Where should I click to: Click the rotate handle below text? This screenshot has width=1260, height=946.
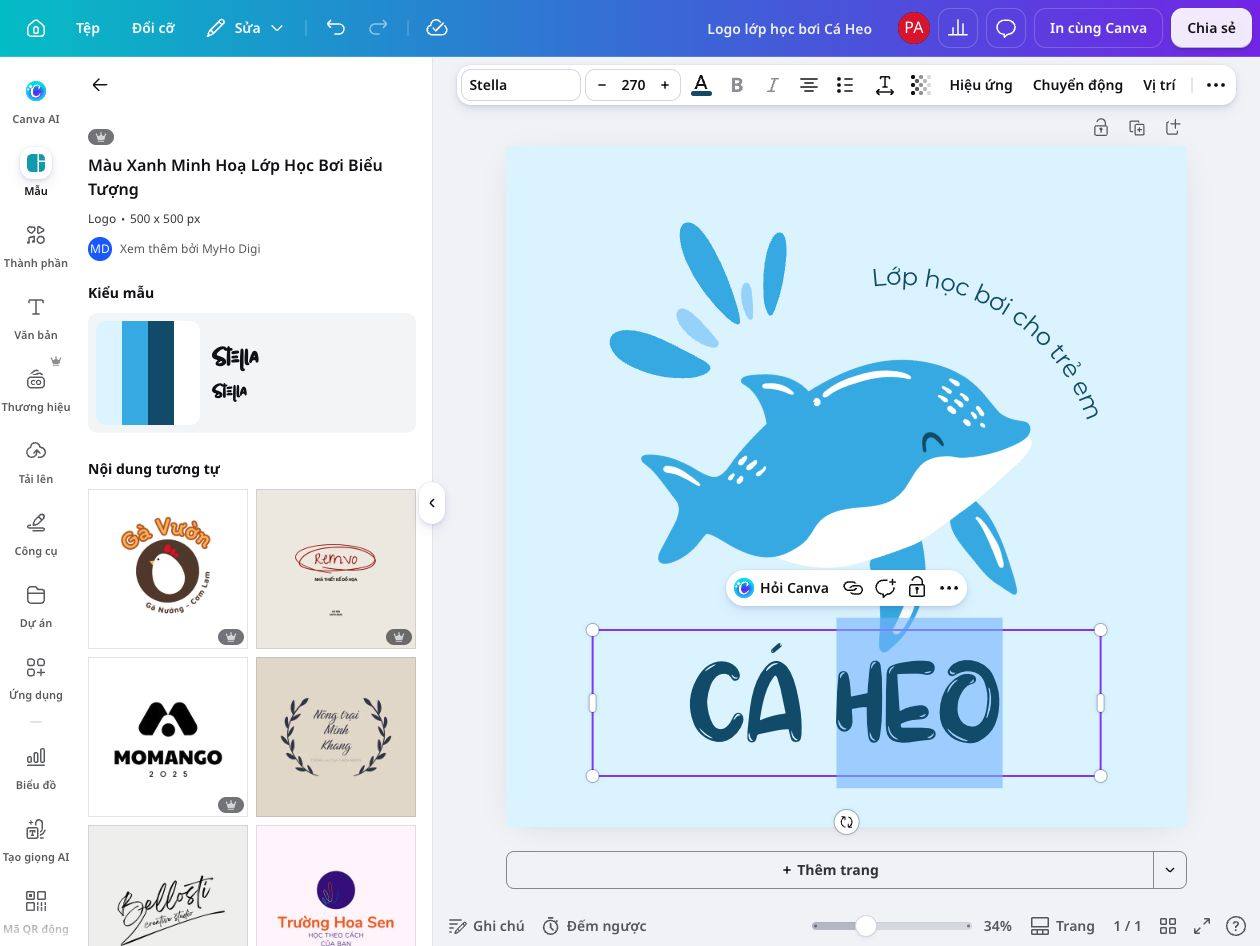point(846,822)
